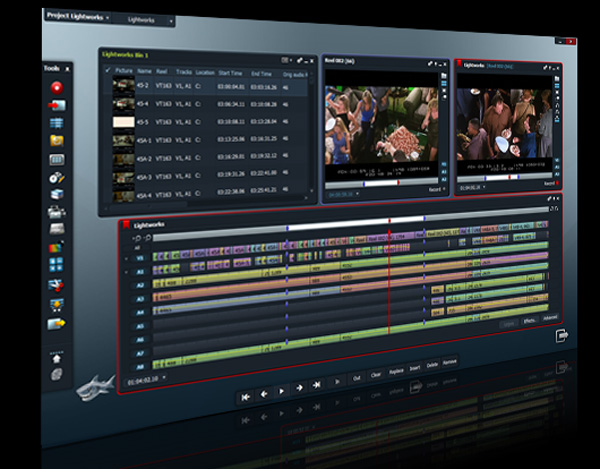Viewport: 600px width, 469px height.
Task: Open the yellow folder Search tool
Action: coord(57,141)
